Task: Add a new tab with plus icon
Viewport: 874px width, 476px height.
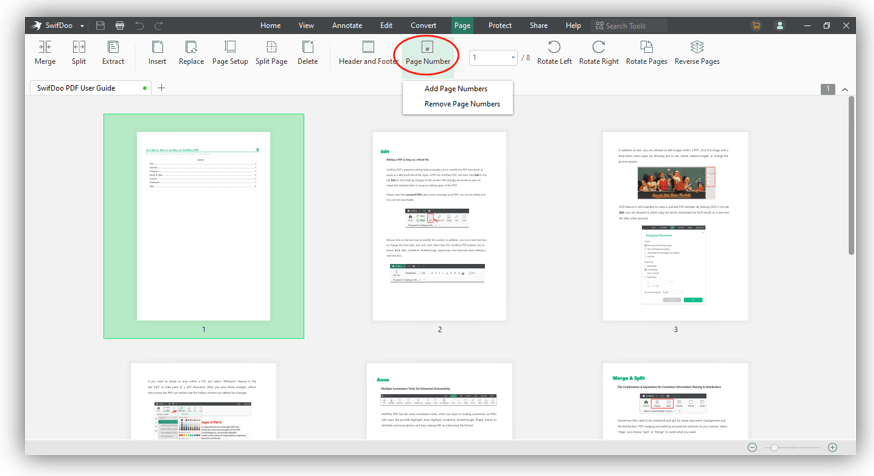Action: [x=161, y=88]
